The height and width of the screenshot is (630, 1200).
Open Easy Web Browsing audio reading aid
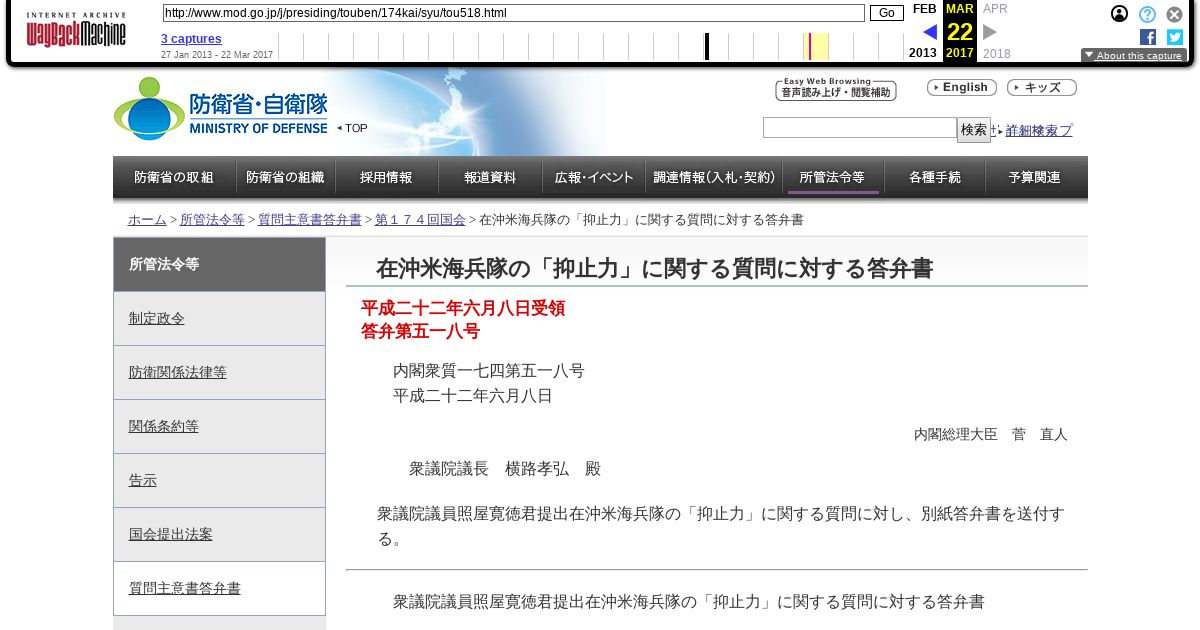click(836, 90)
